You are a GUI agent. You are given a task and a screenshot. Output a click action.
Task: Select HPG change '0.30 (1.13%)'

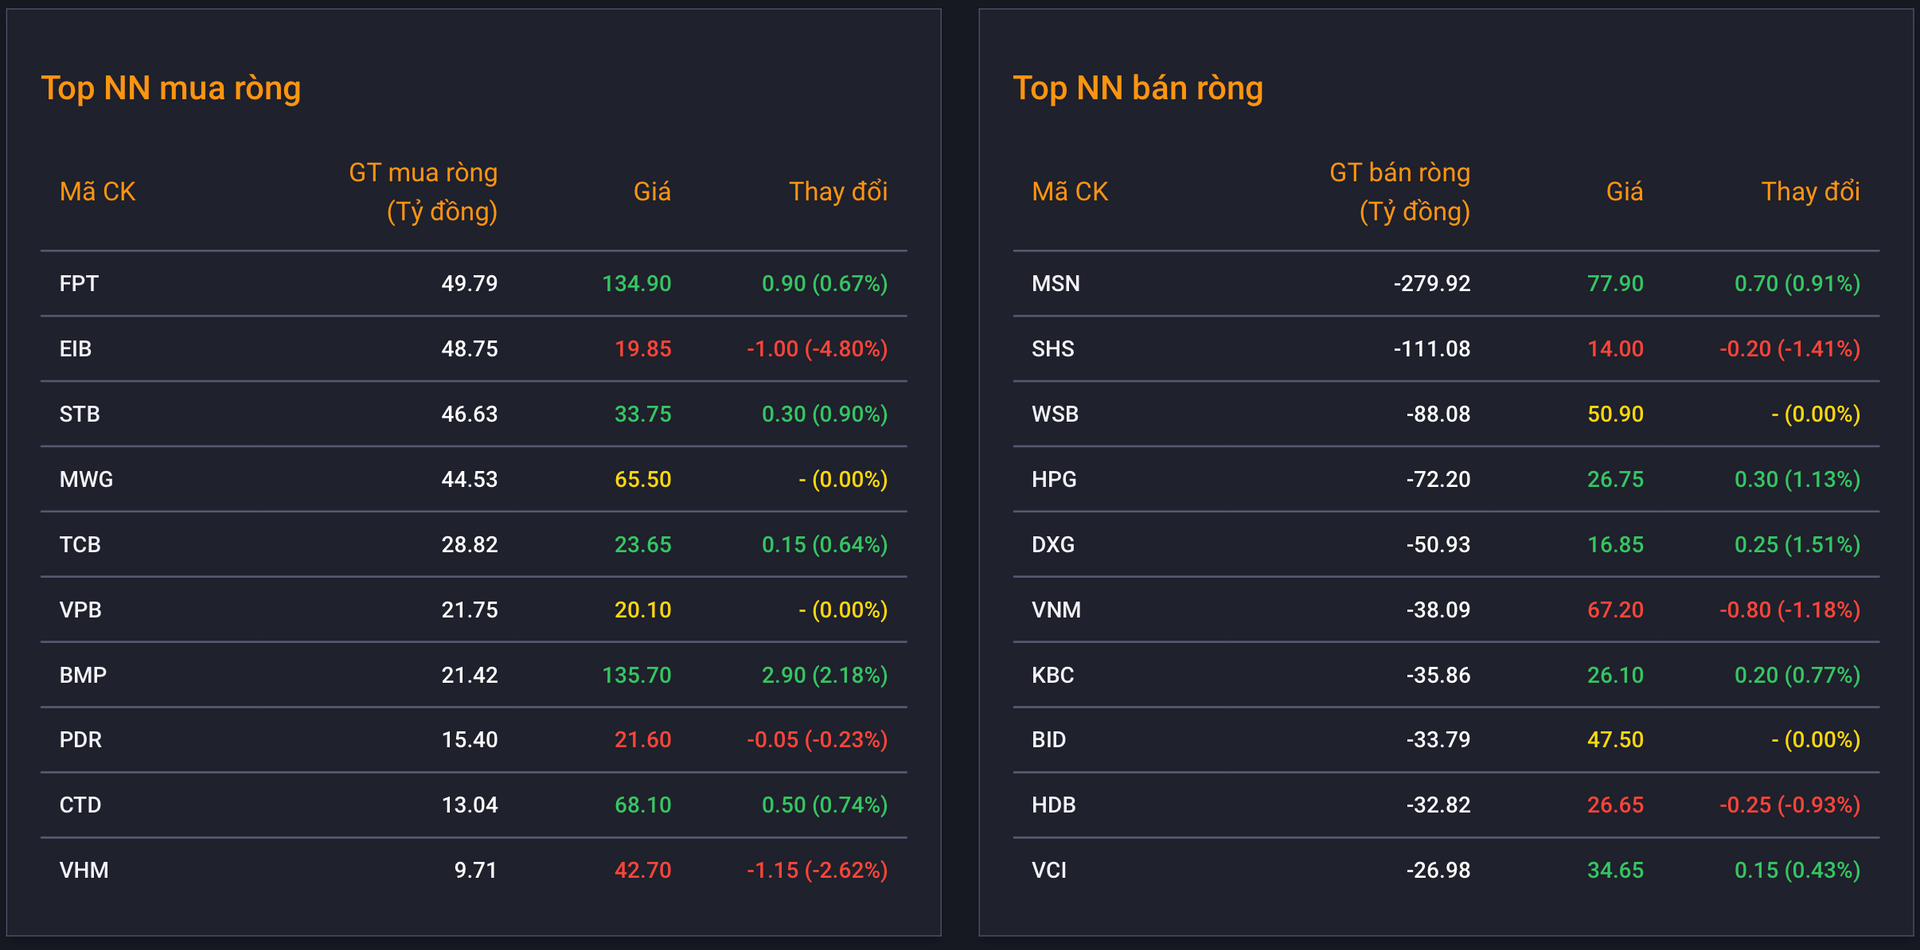pos(1798,479)
